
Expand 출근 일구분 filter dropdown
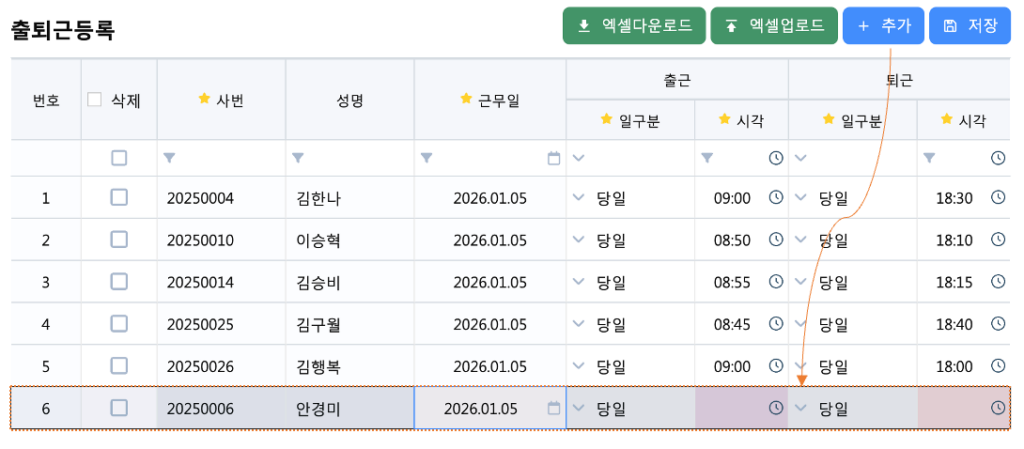click(578, 158)
